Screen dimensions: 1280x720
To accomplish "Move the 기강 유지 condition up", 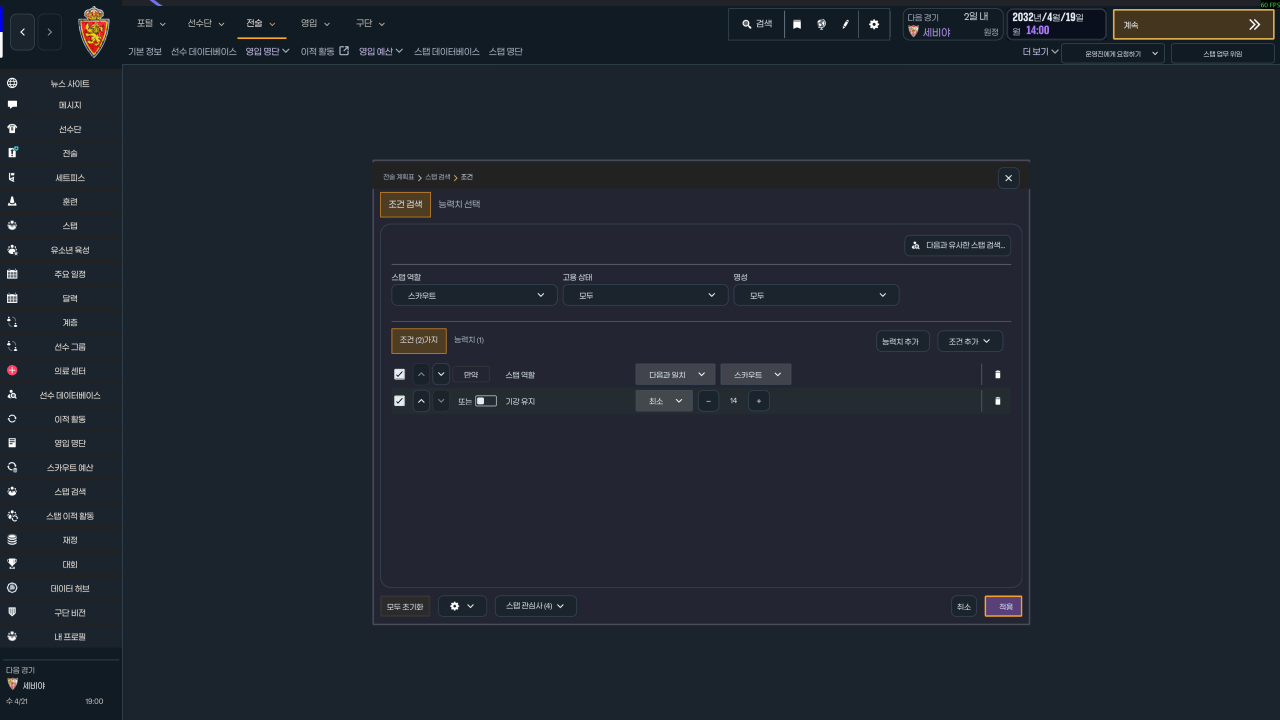I will (421, 401).
